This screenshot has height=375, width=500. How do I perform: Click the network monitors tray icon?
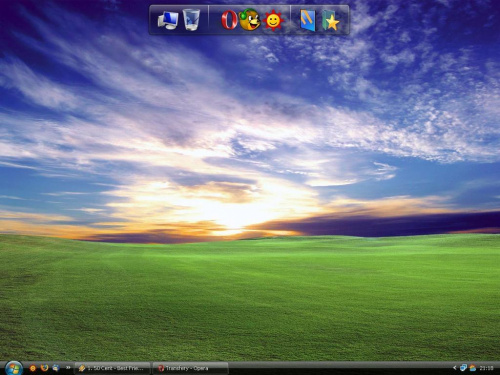pos(463,368)
